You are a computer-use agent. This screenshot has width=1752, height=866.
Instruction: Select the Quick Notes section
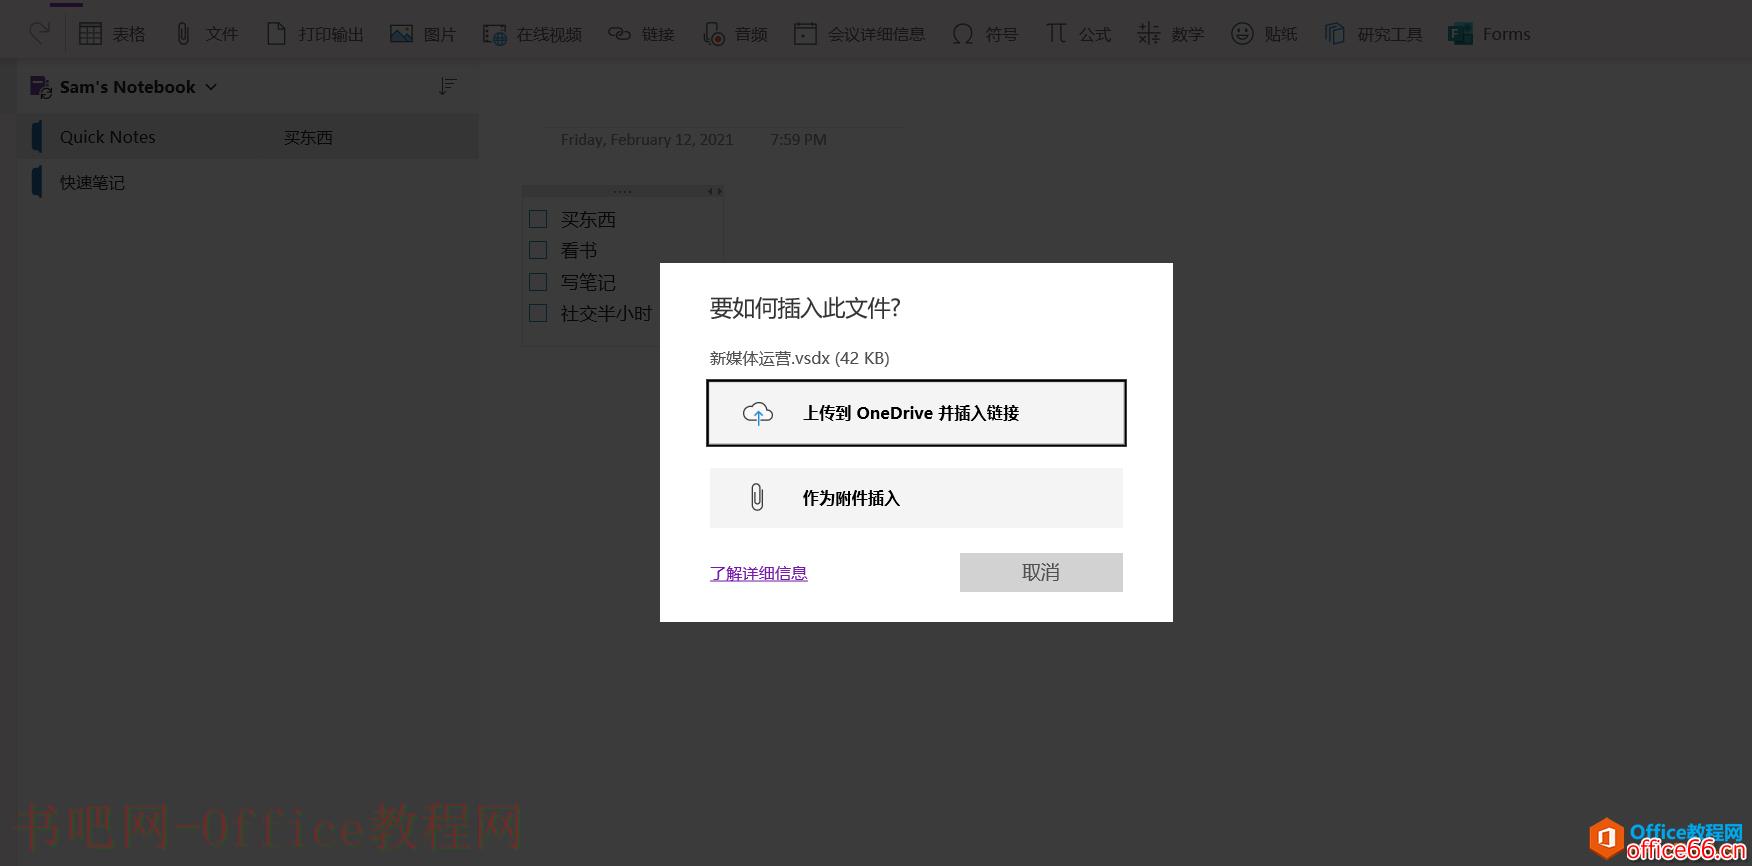tap(108, 137)
